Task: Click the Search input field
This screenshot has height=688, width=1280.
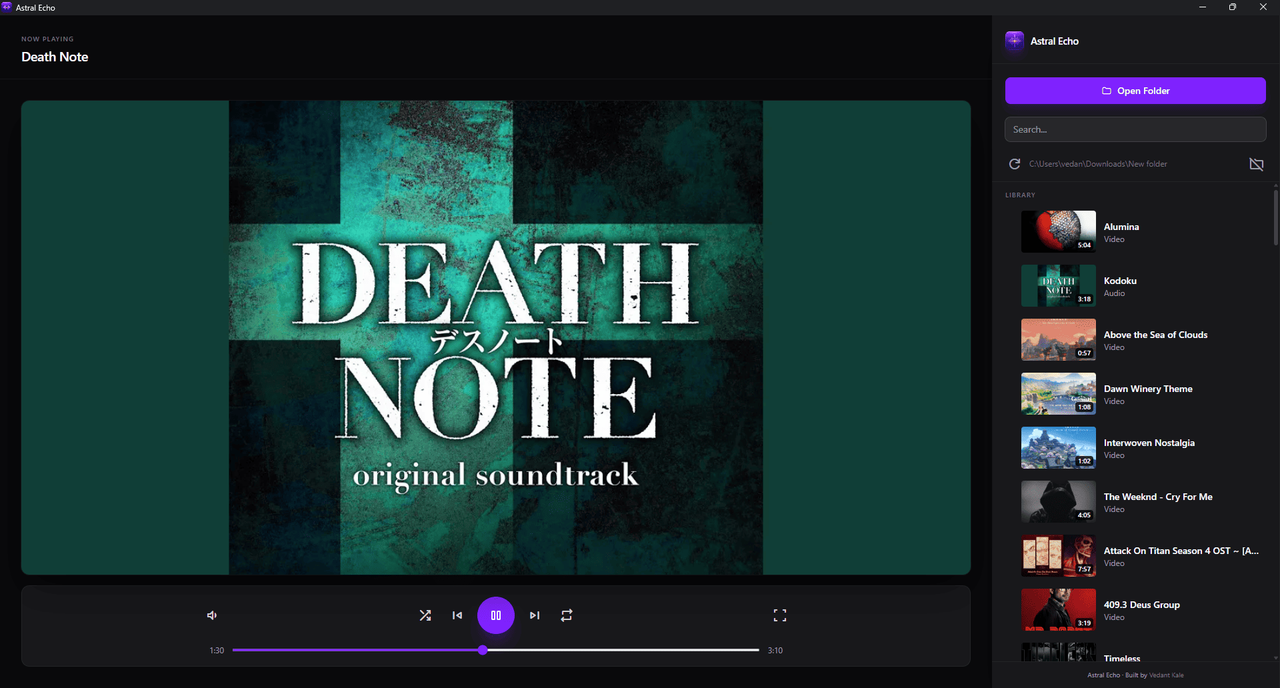Action: point(1135,129)
